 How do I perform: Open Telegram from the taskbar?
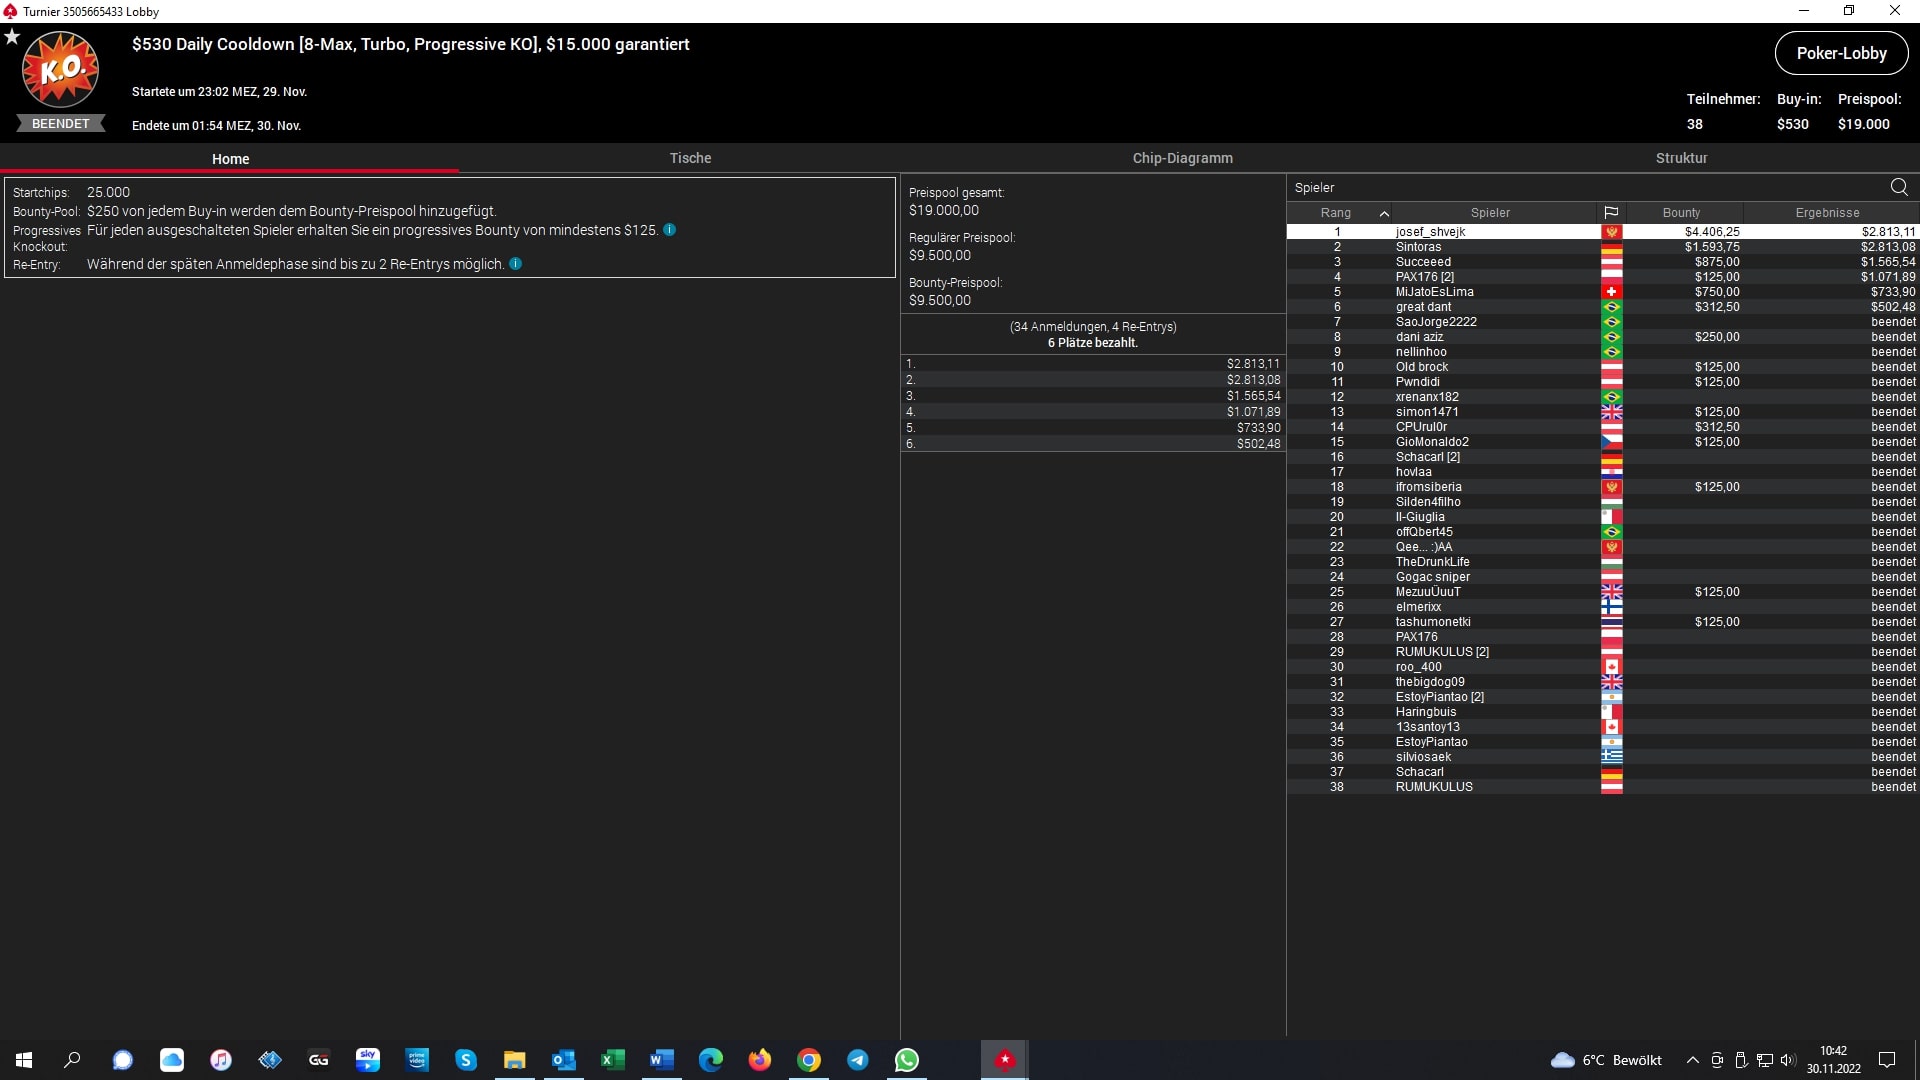[858, 1060]
